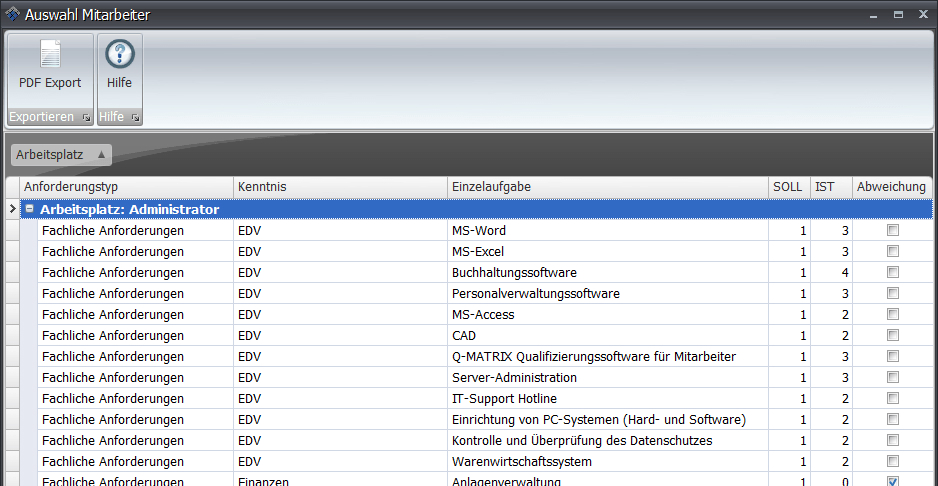The height and width of the screenshot is (486, 938).
Task: Collapse the Arbeitsplatz: Administrator group
Action: click(30, 210)
